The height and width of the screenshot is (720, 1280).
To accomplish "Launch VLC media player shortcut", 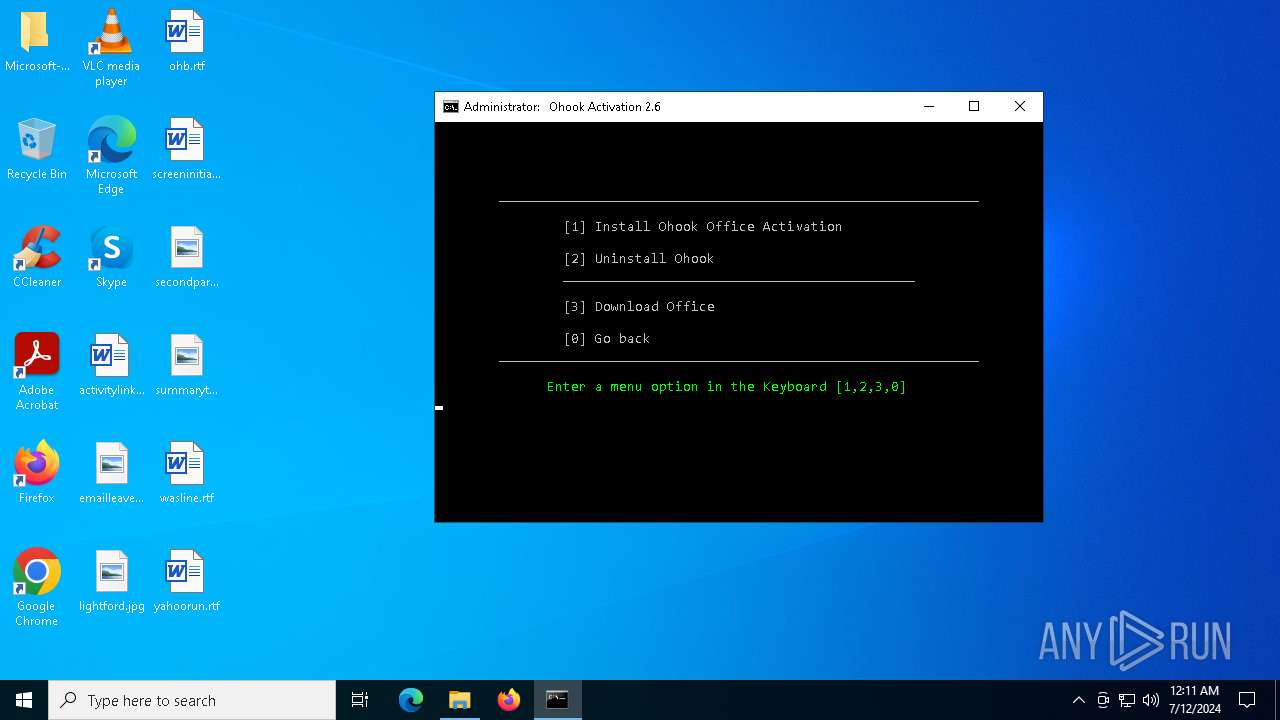I will 111,48.
